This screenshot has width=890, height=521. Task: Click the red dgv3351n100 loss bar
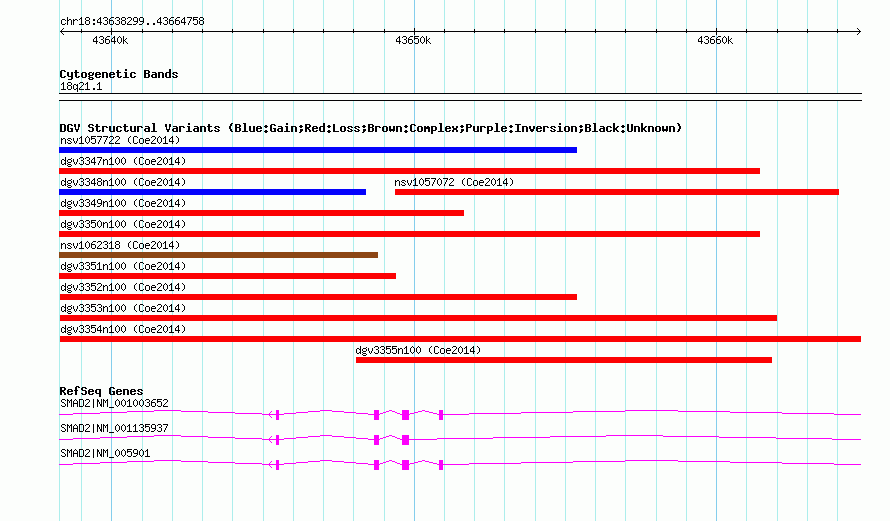(227, 276)
